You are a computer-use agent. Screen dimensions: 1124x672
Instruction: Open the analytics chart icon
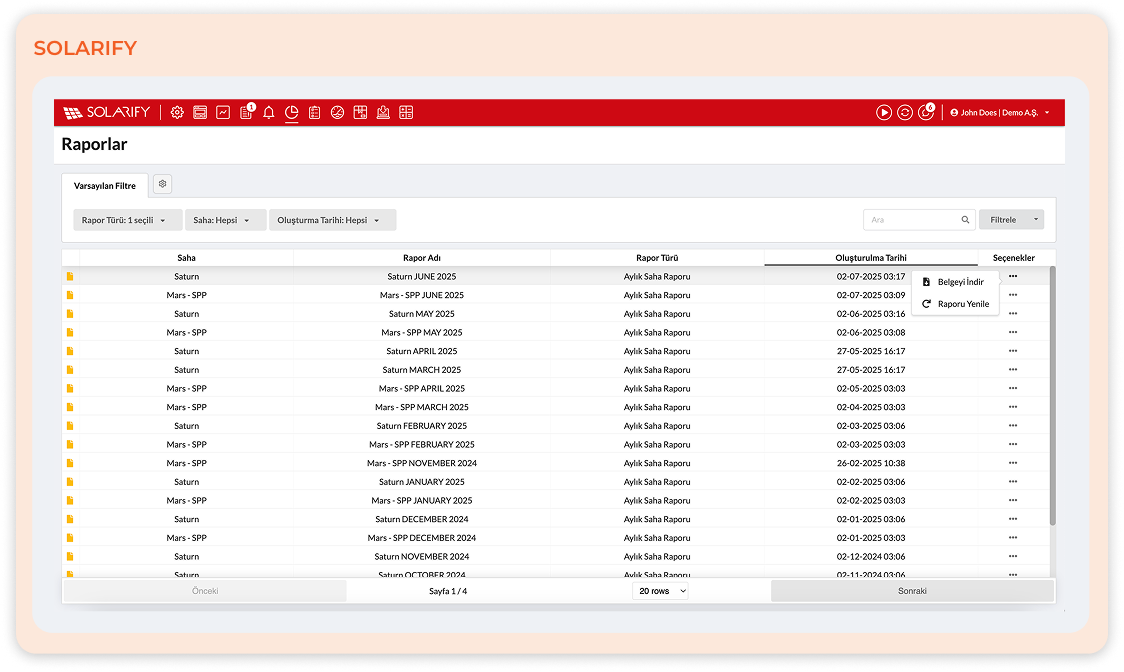tap(223, 112)
